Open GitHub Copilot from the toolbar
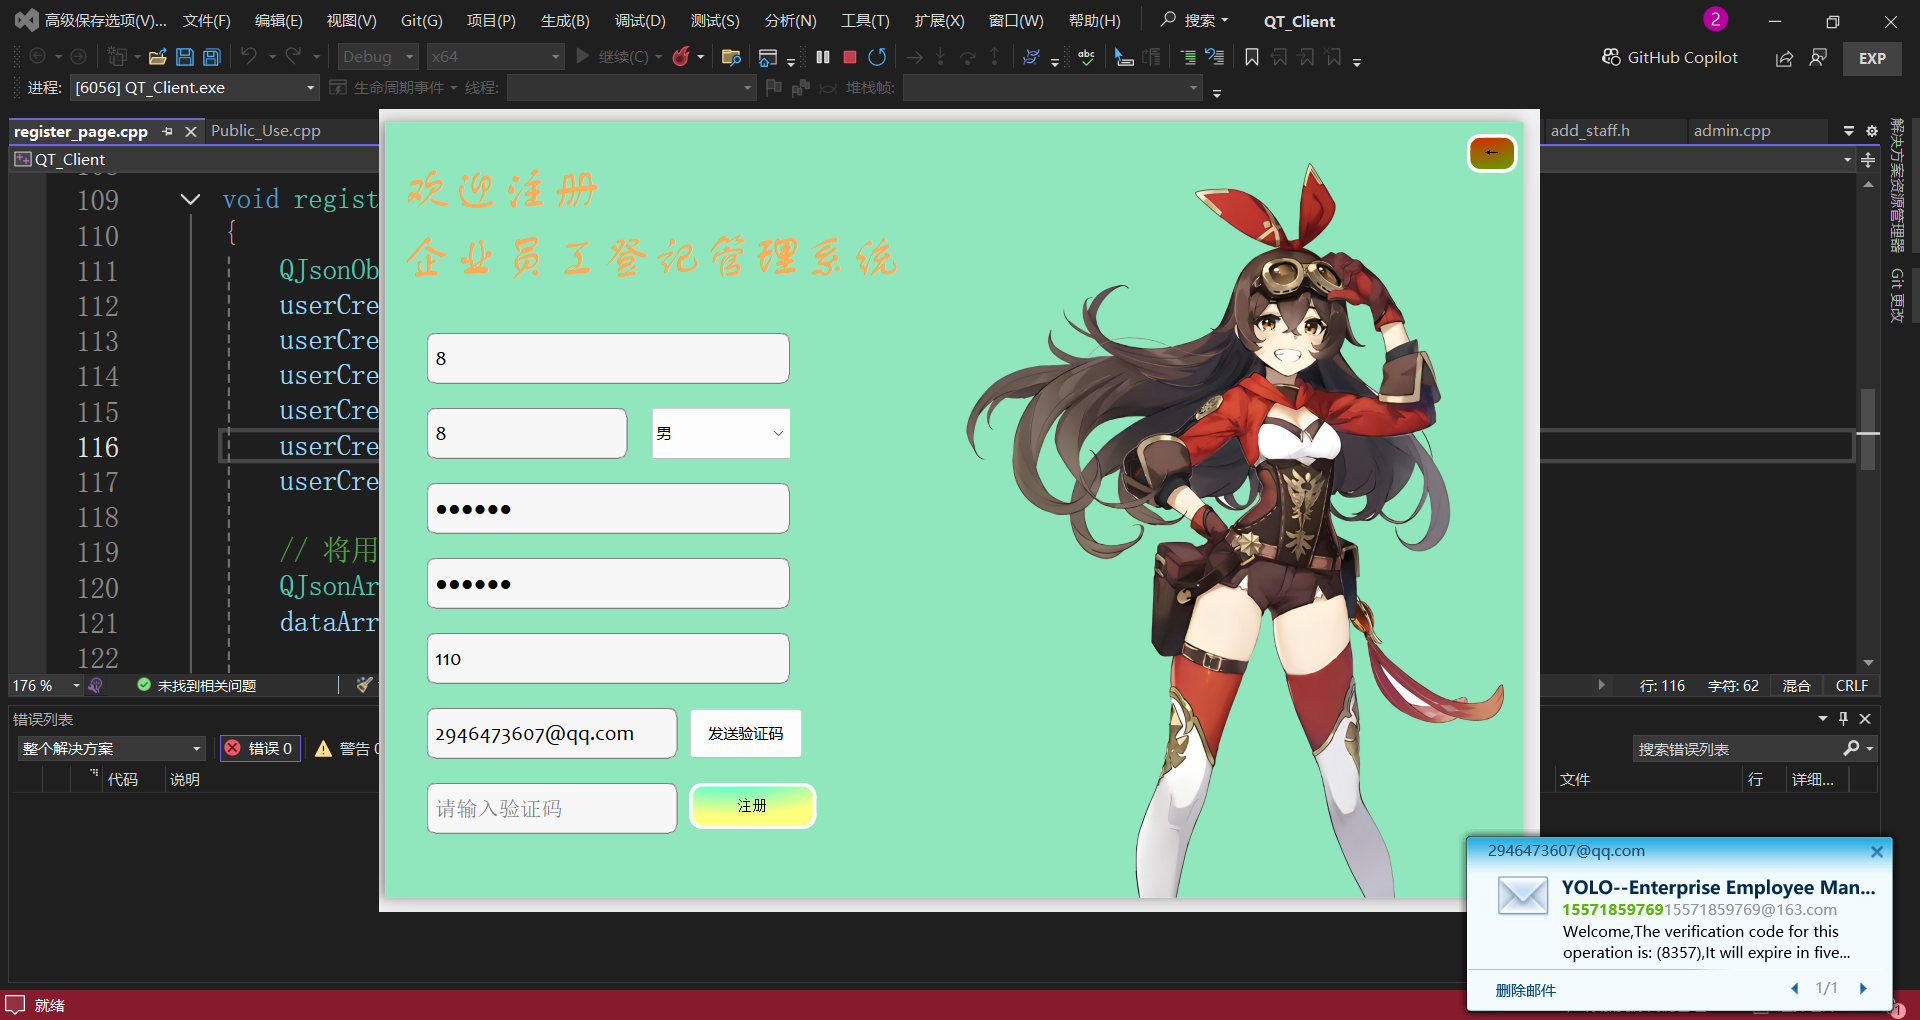1920x1020 pixels. click(1670, 57)
